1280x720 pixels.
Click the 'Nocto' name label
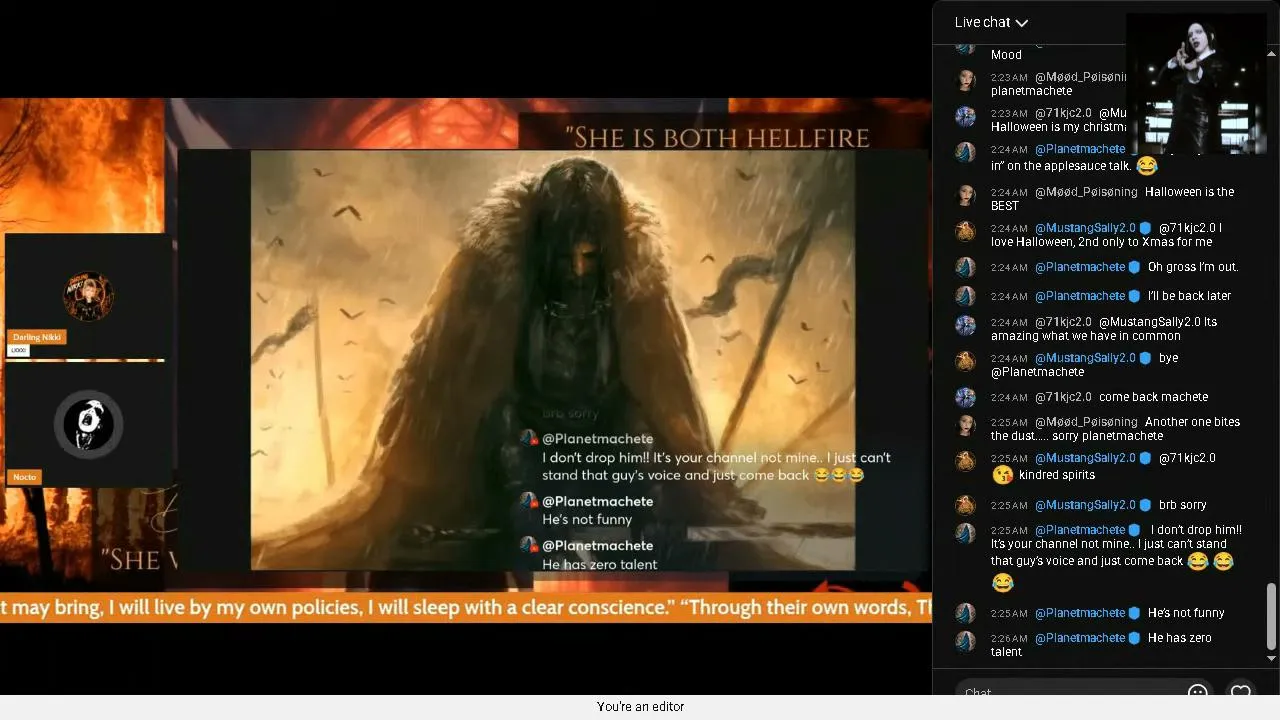(x=24, y=477)
